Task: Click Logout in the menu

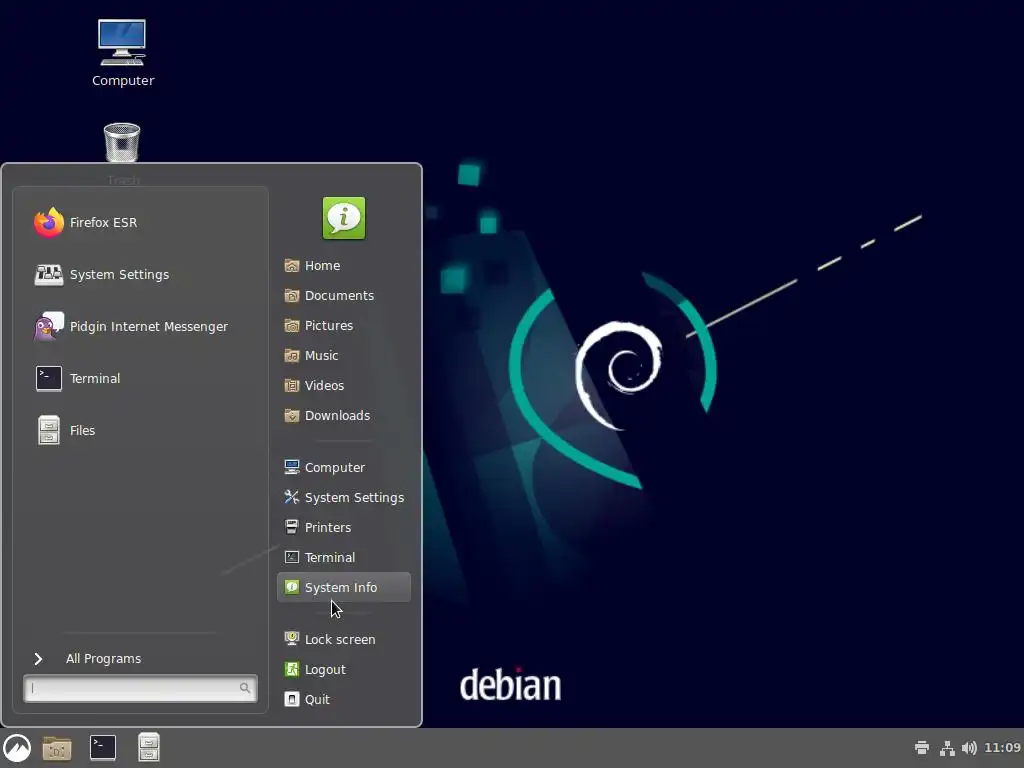Action: [344, 669]
